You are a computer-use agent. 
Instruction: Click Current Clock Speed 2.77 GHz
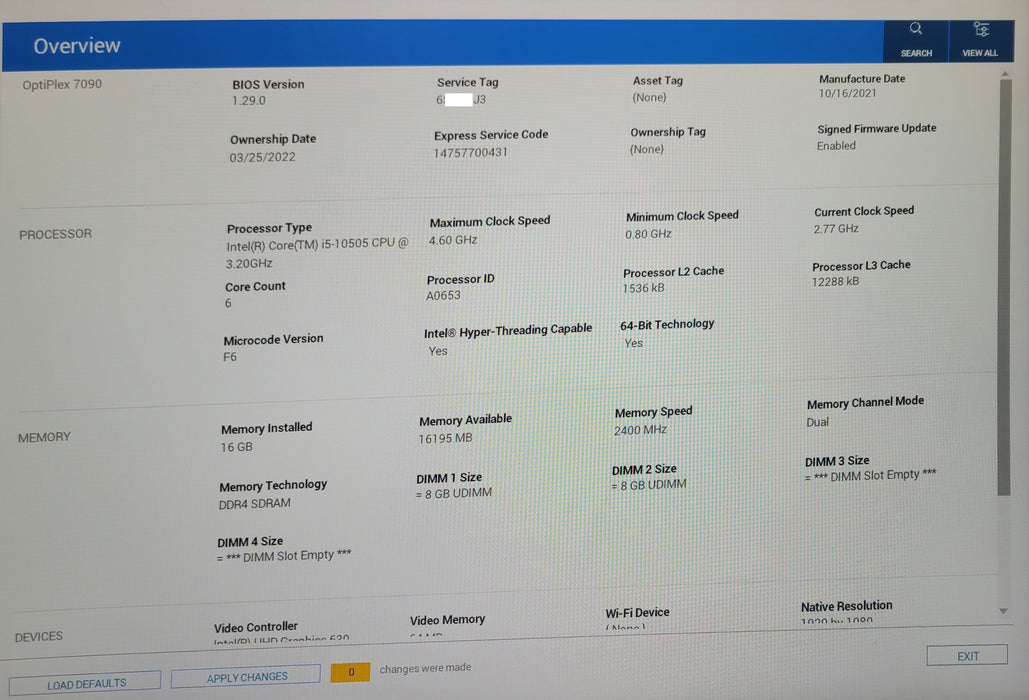click(836, 228)
